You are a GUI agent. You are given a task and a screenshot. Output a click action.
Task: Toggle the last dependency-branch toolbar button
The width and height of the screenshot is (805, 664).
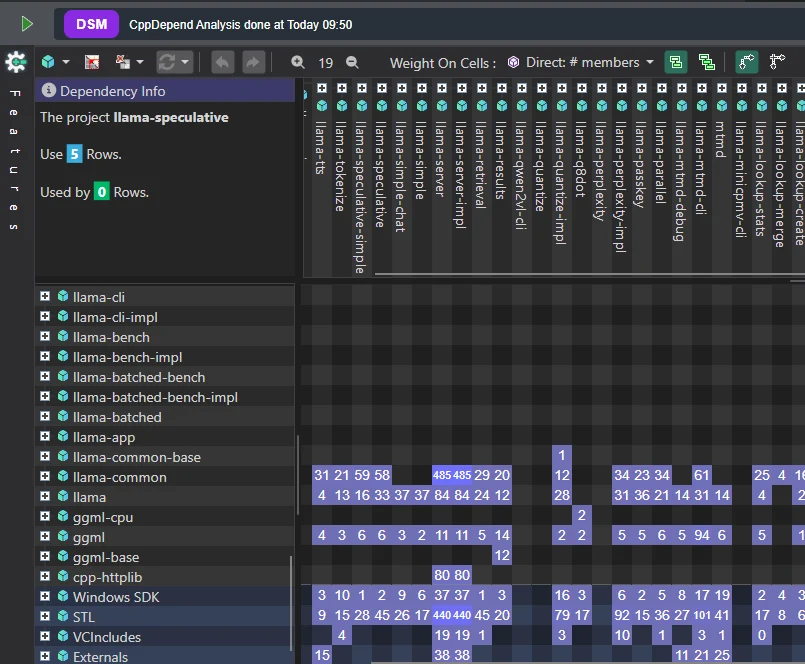pyautogui.click(x=777, y=62)
